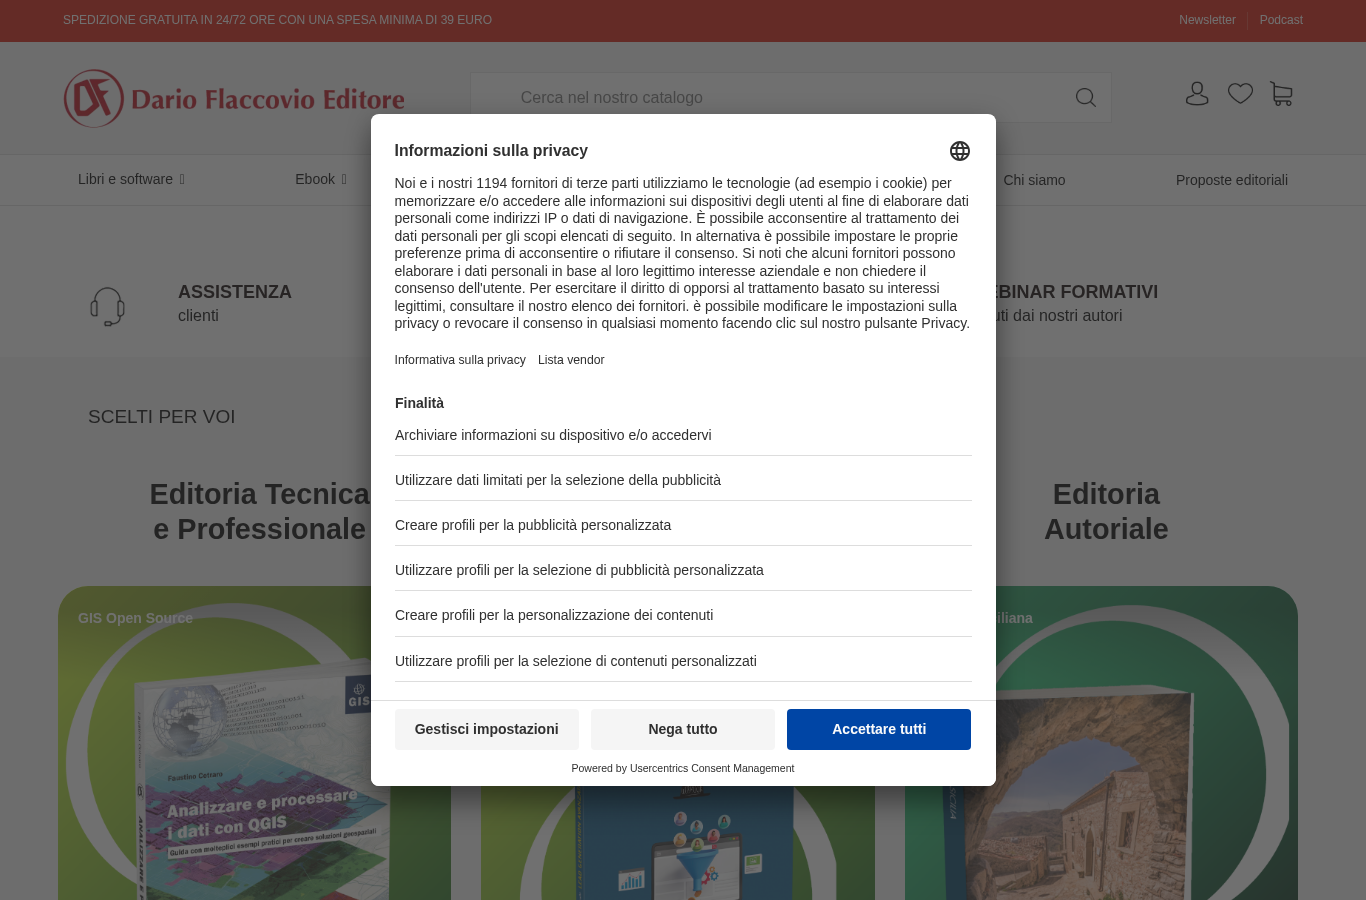Click Gestisci impostazioni button
The image size is (1366, 900).
[487, 729]
